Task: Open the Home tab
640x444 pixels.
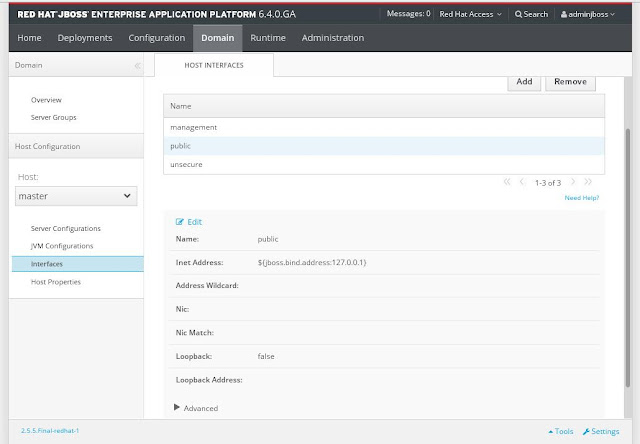Action: pos(29,38)
